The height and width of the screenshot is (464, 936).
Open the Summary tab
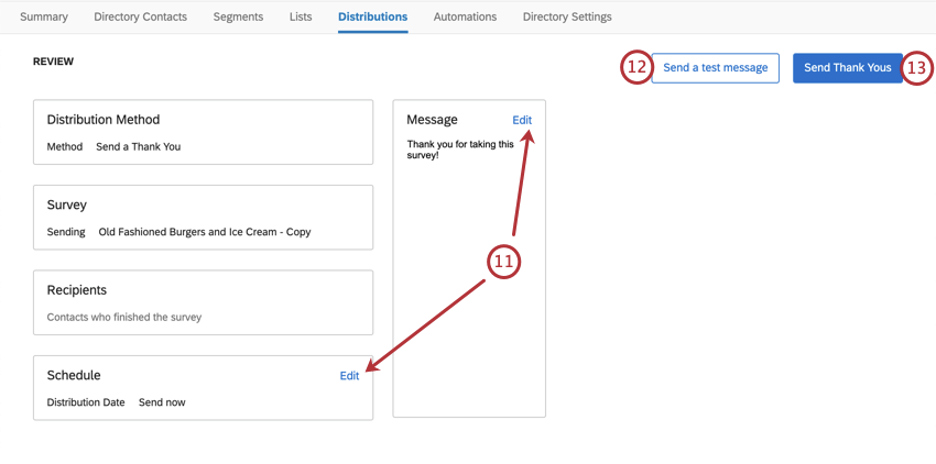[44, 17]
